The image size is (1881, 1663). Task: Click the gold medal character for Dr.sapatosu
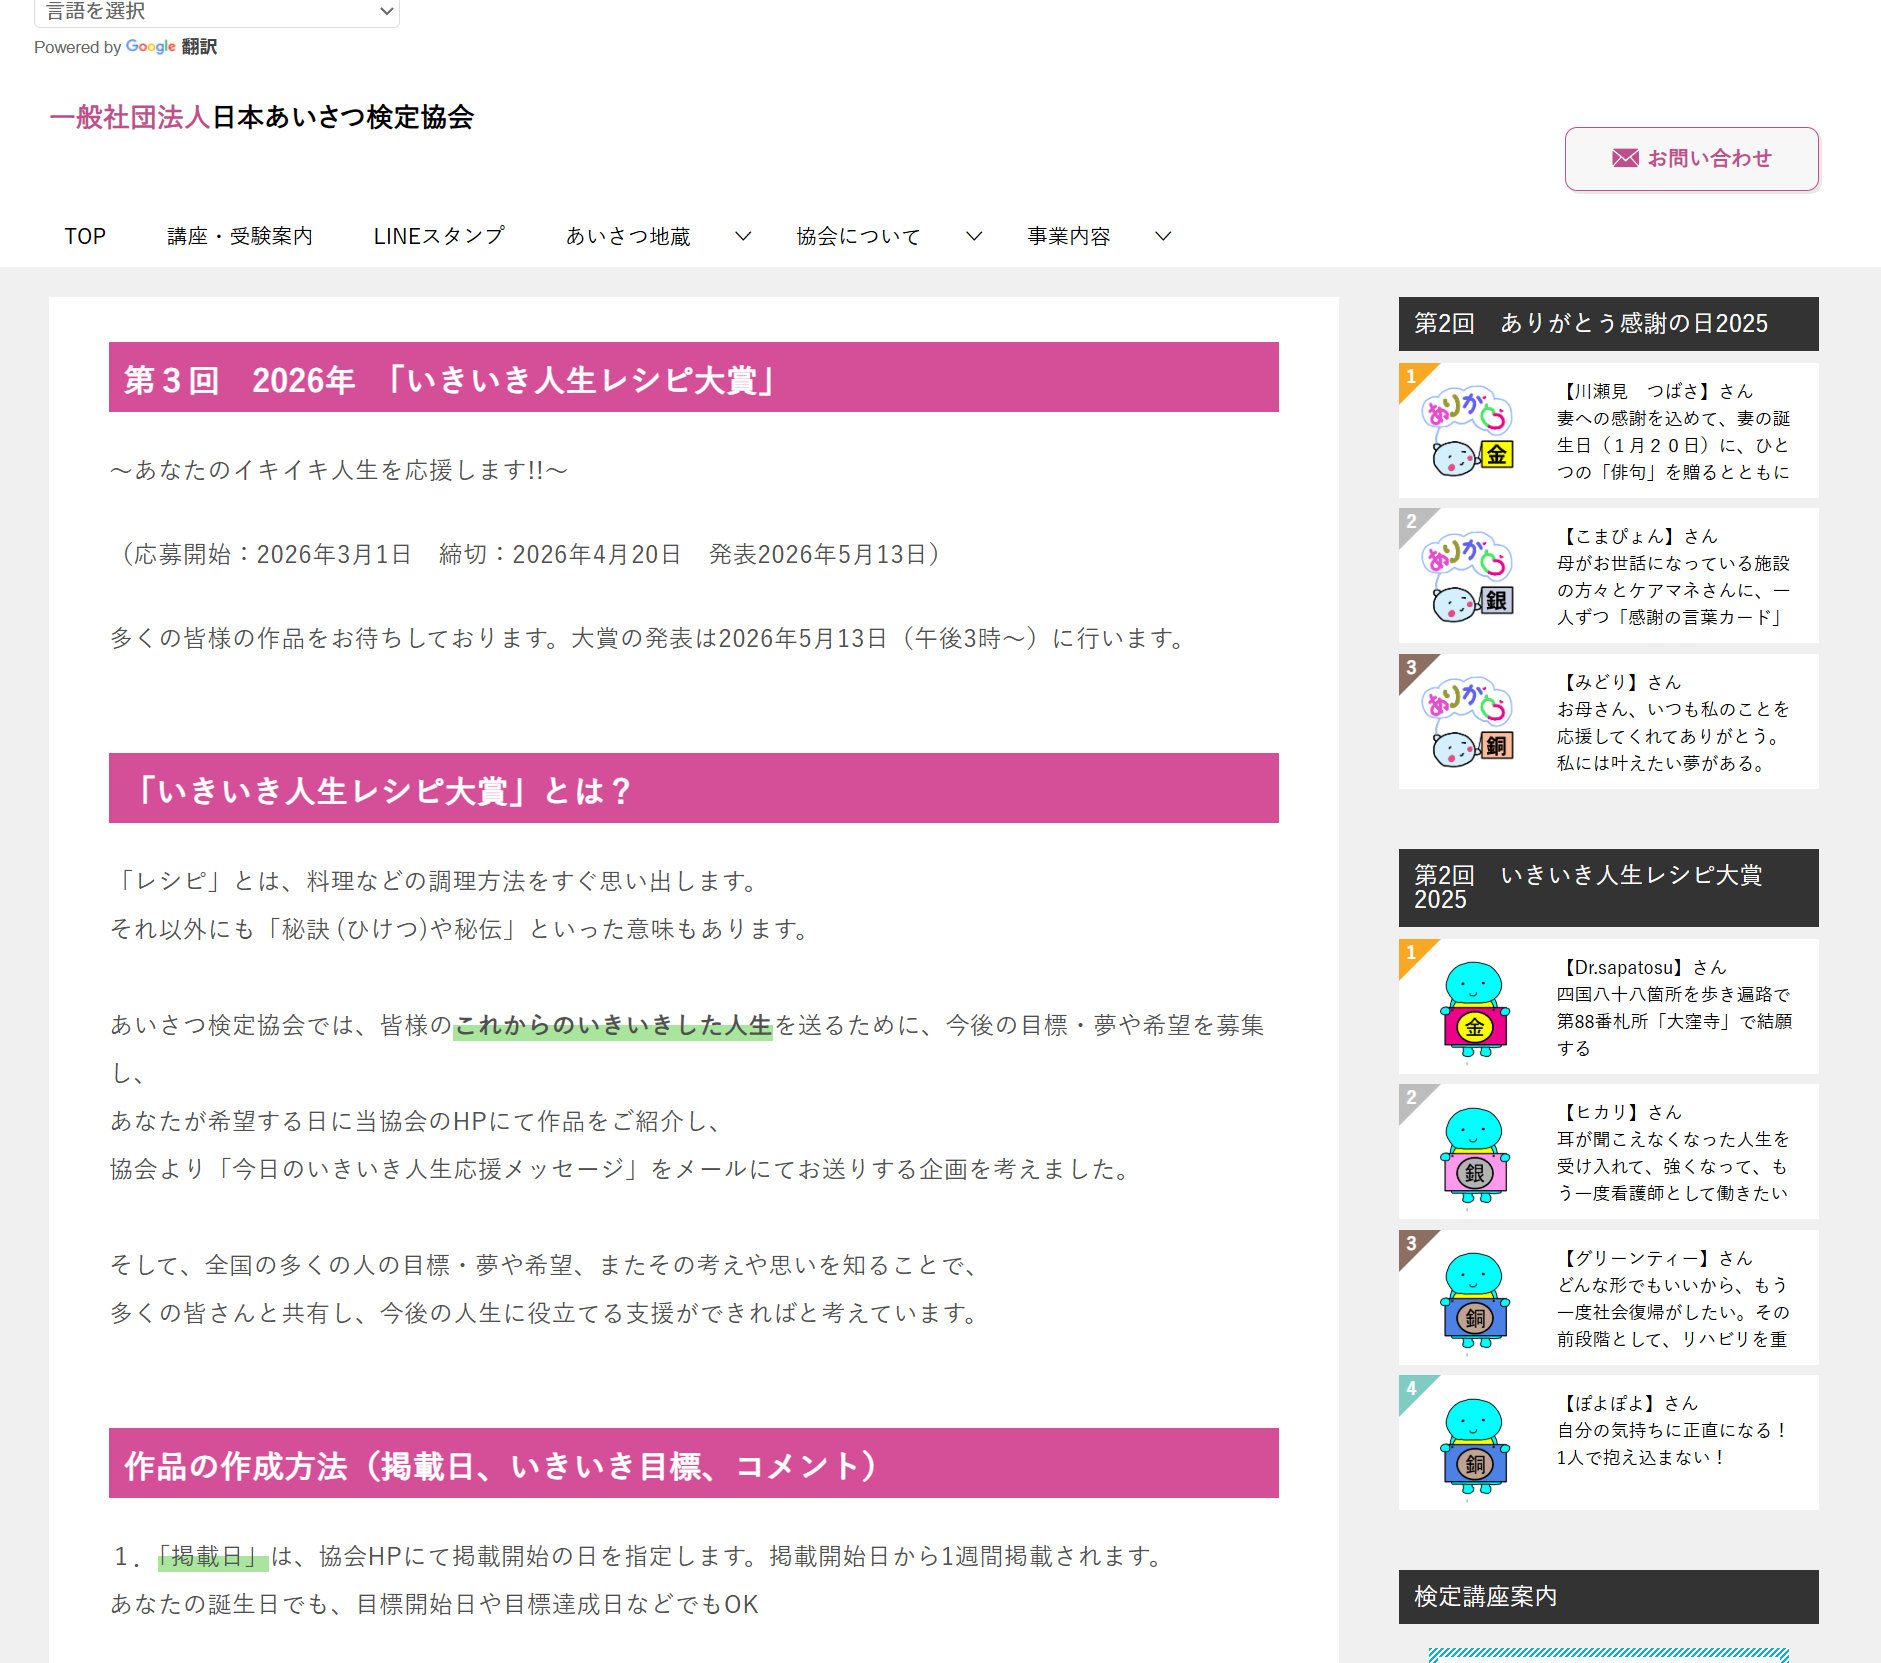1474,1008
